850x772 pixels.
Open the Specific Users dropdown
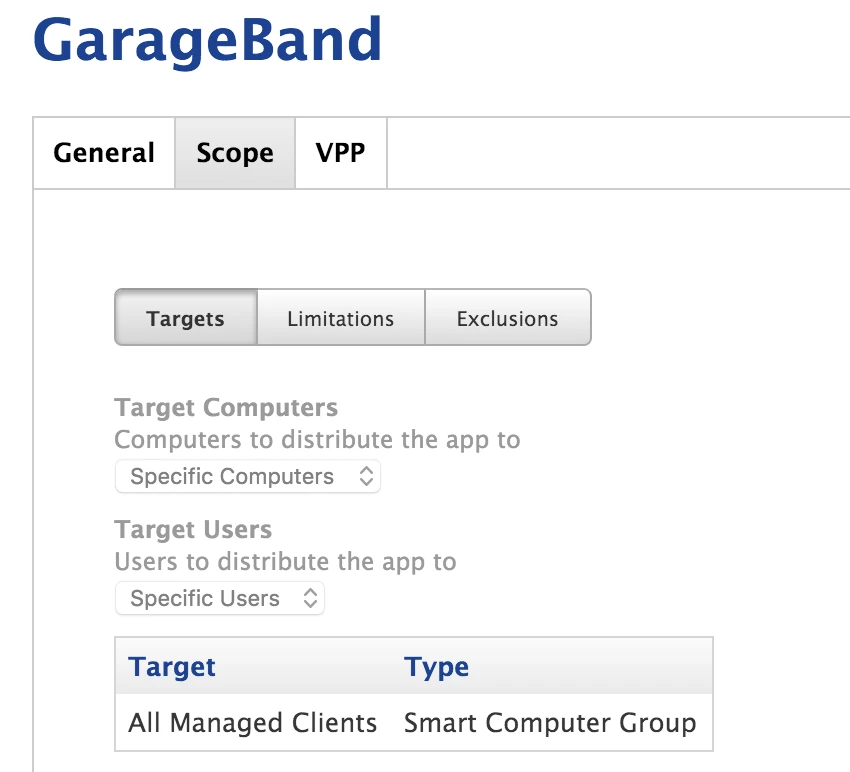(220, 599)
